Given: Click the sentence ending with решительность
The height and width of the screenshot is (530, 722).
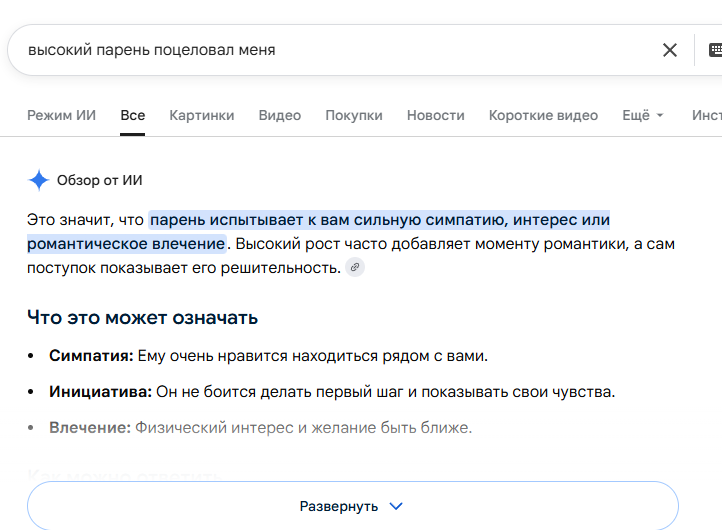Looking at the screenshot, I should click(x=351, y=256).
